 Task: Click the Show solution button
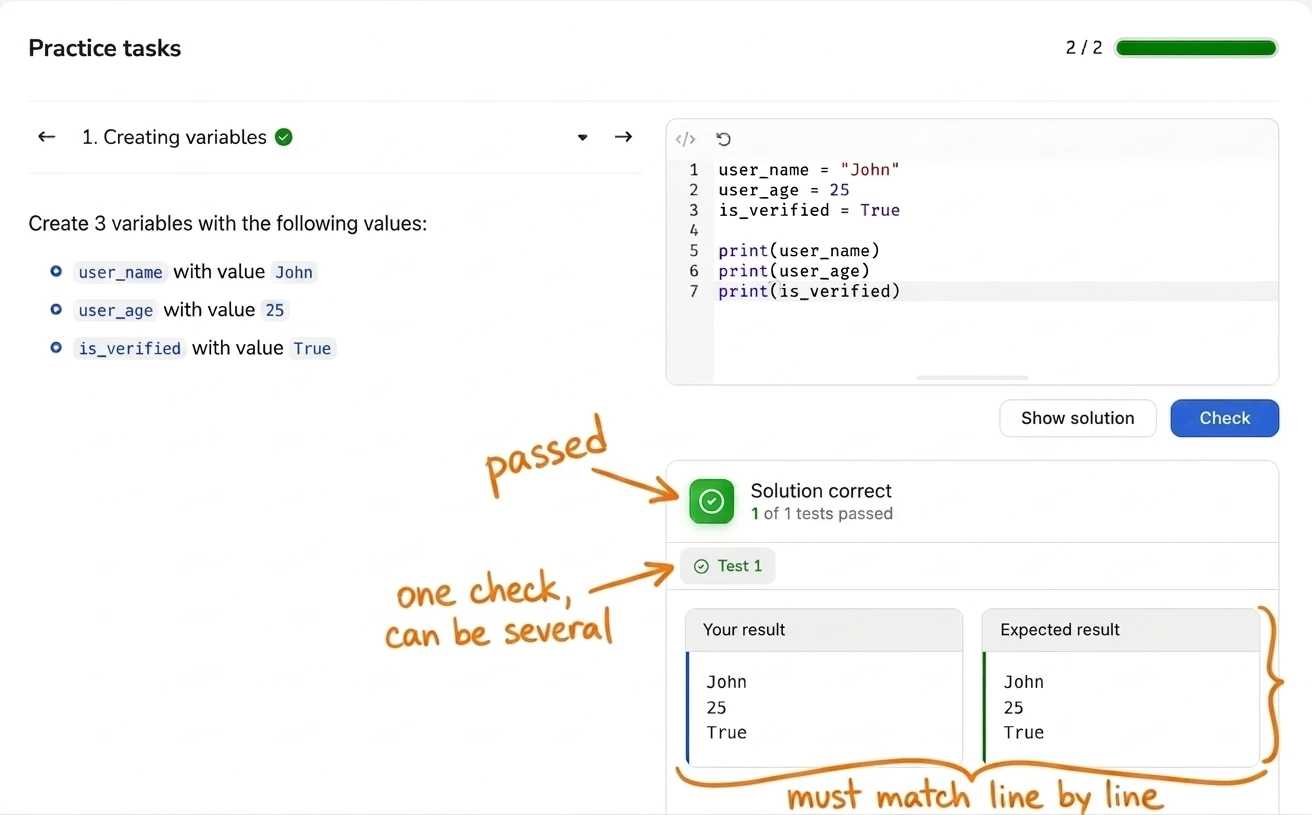(x=1078, y=418)
